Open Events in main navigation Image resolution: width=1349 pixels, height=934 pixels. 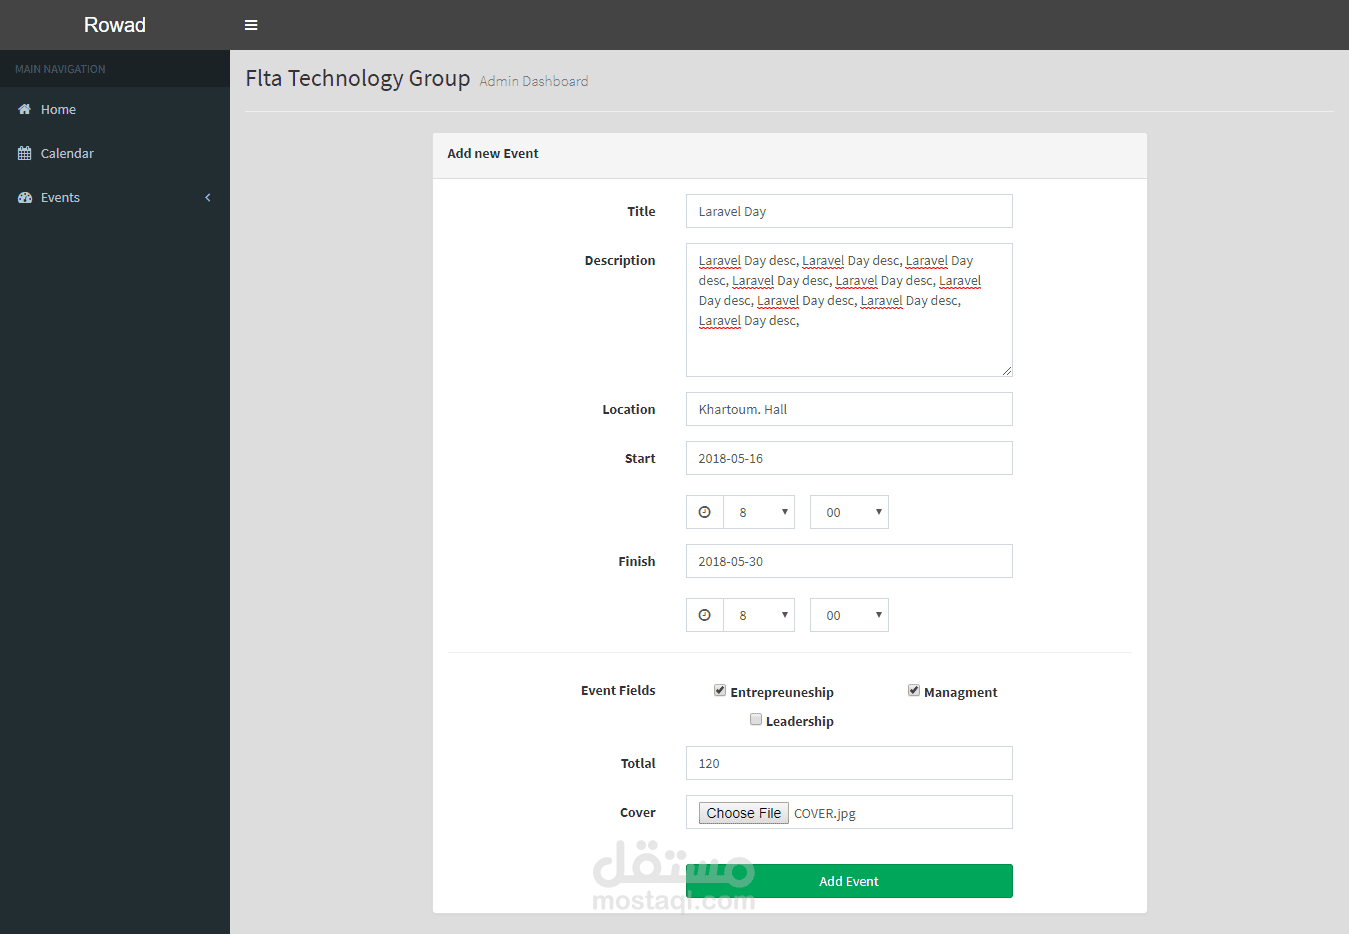pyautogui.click(x=115, y=197)
